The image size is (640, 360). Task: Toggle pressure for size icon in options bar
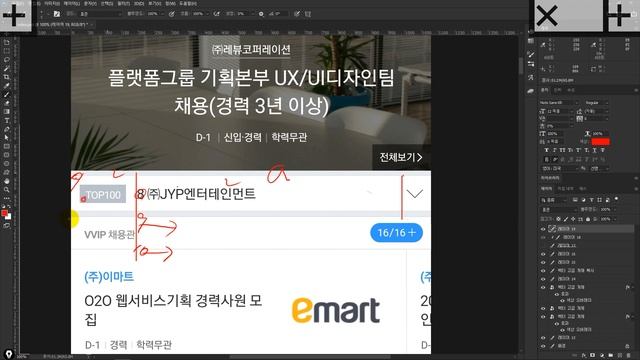(x=297, y=14)
